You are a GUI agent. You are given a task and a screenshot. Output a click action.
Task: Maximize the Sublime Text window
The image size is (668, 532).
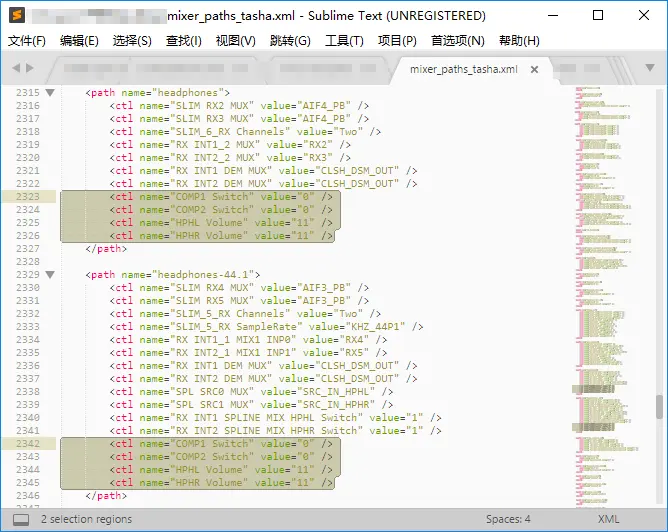coord(598,16)
